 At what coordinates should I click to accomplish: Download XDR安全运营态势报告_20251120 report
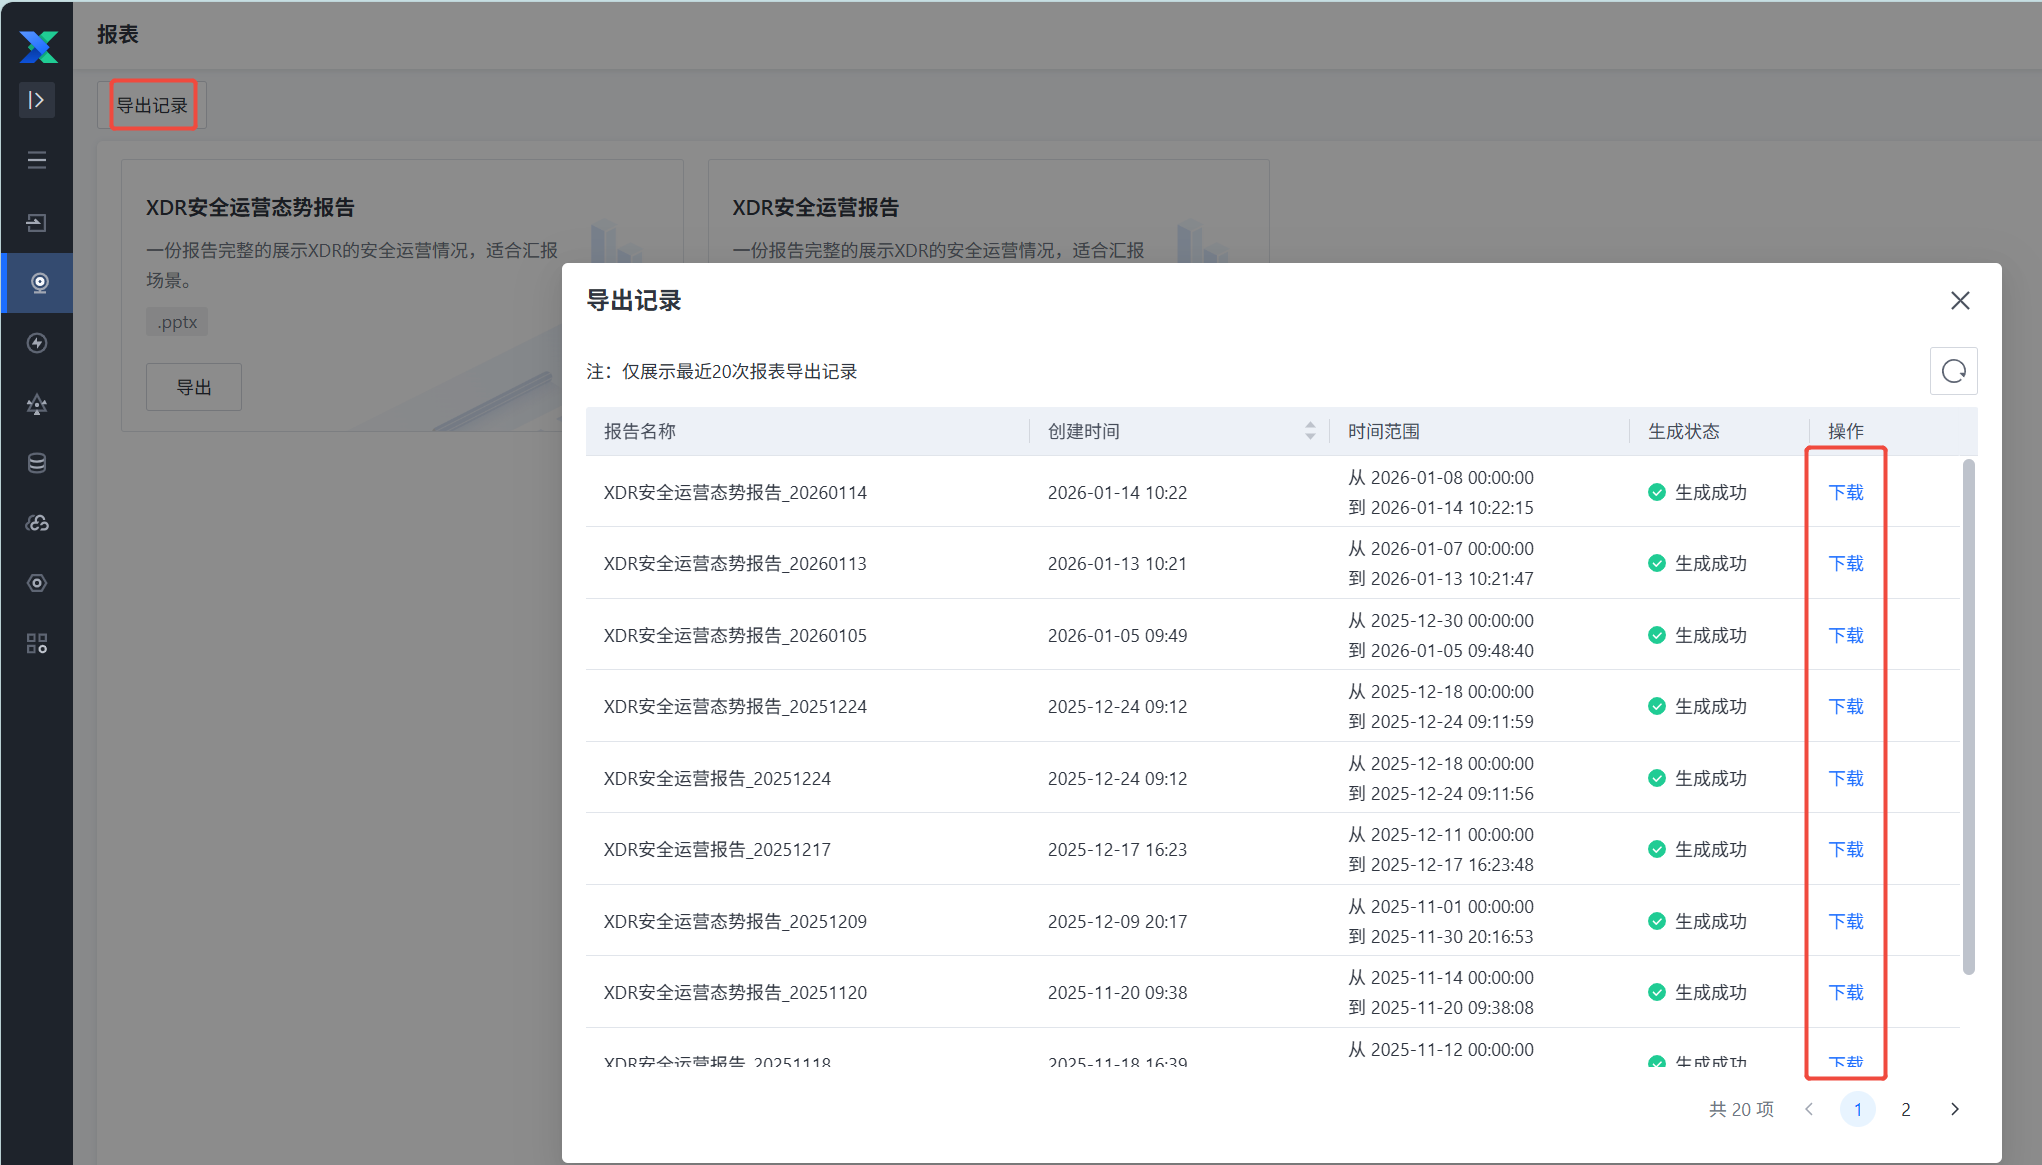1845,992
